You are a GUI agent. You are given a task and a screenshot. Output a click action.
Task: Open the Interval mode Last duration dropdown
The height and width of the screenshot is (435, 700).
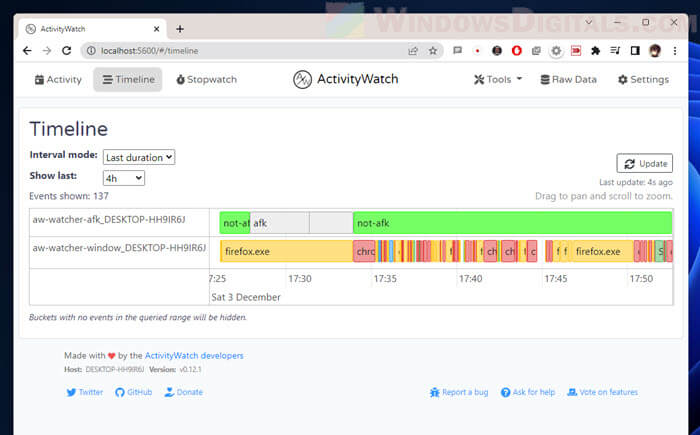[139, 157]
